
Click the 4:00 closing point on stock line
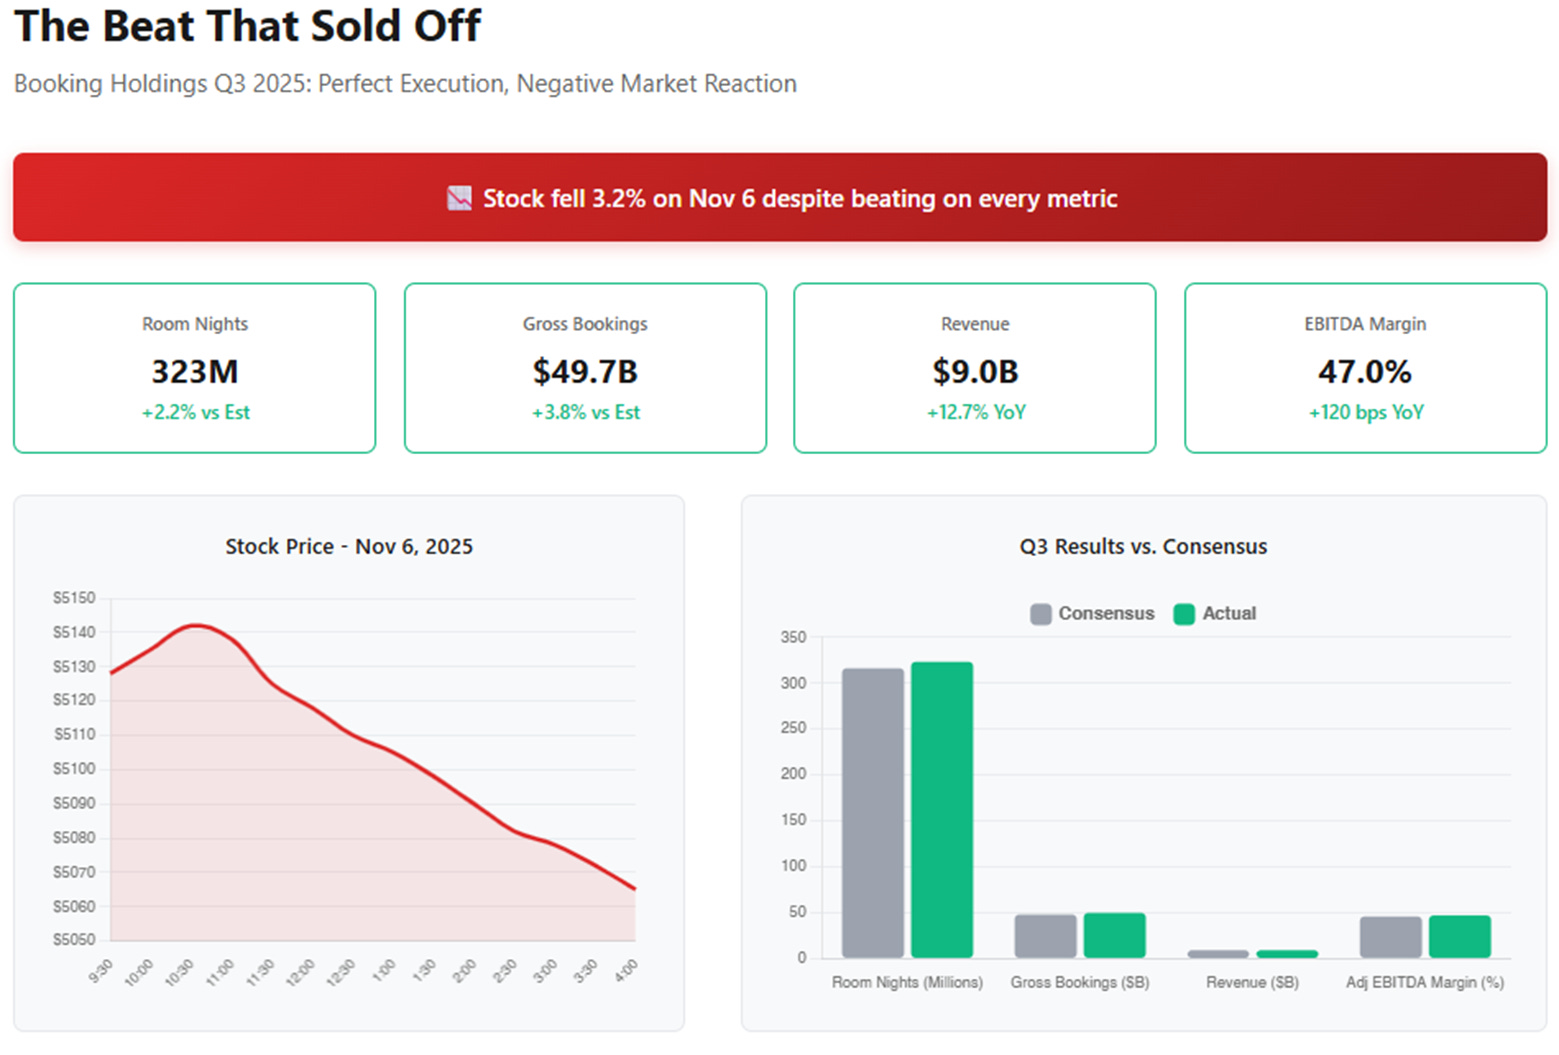[634, 888]
